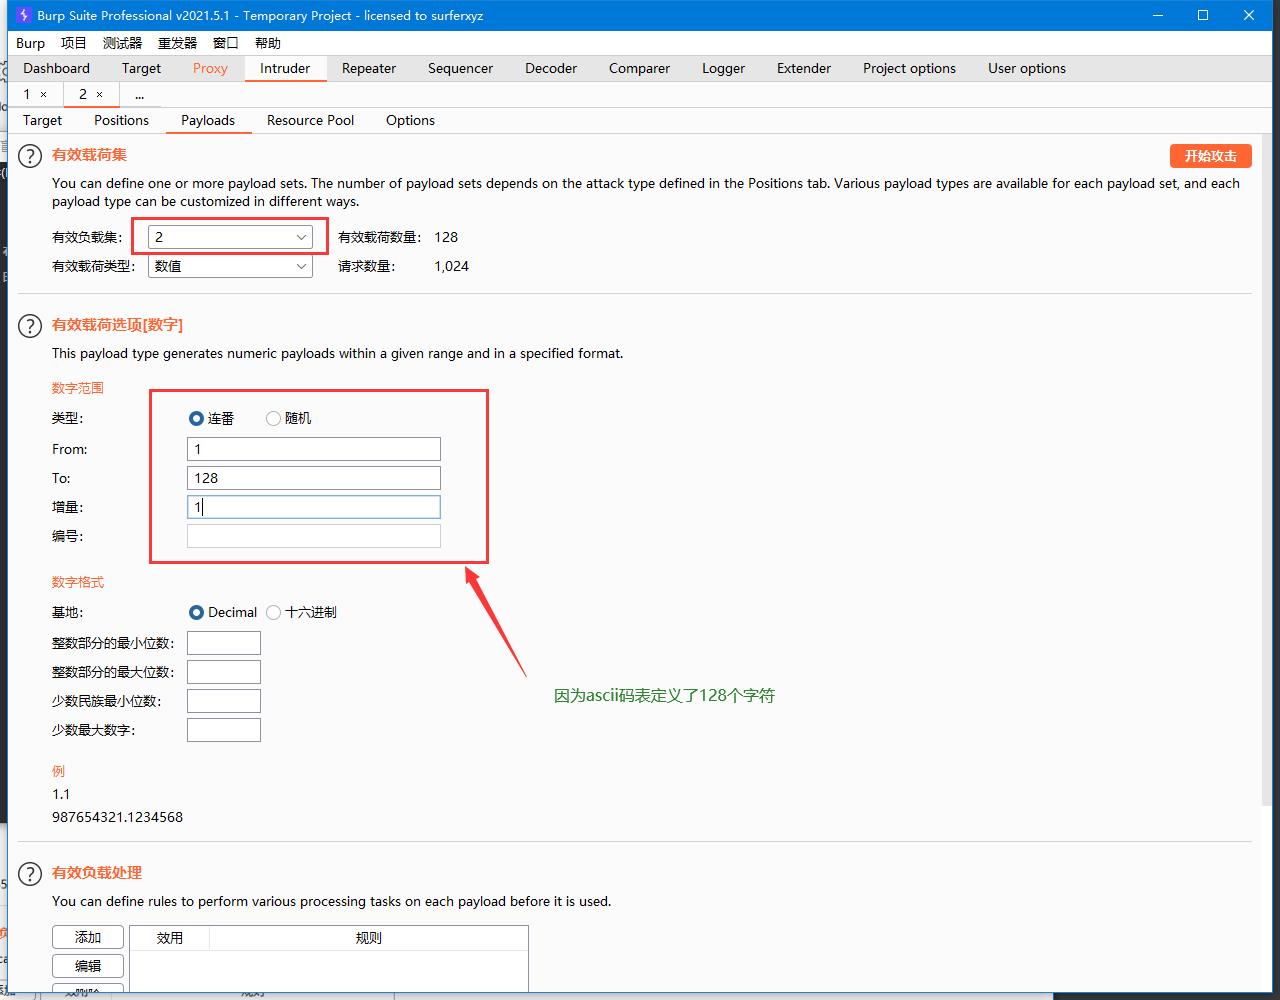Switch to the Intruder tab

[x=285, y=68]
